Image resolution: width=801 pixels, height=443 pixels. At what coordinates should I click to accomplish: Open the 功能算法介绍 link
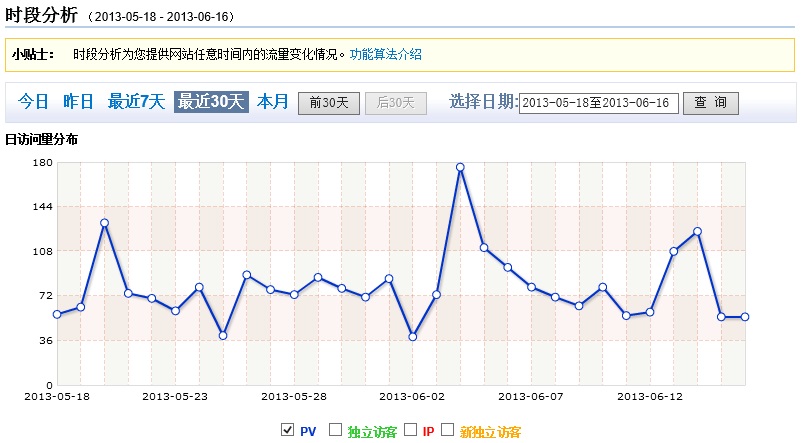coord(385,54)
